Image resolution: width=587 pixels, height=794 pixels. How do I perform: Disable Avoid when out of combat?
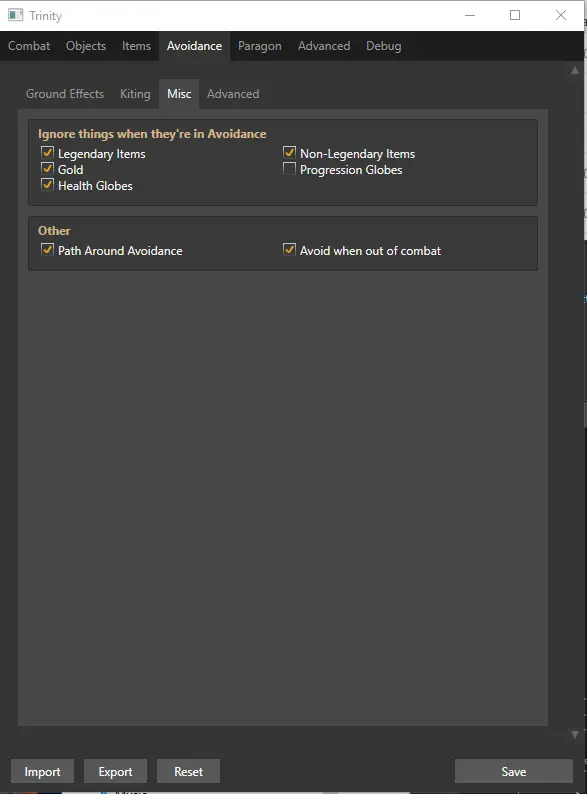click(289, 250)
